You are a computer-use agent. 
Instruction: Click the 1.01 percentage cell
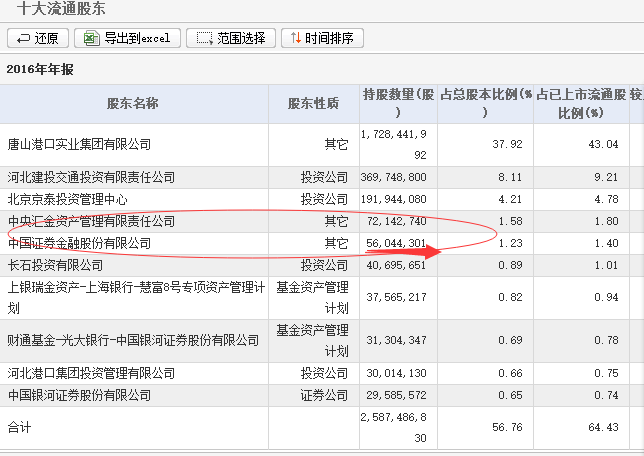[606, 265]
